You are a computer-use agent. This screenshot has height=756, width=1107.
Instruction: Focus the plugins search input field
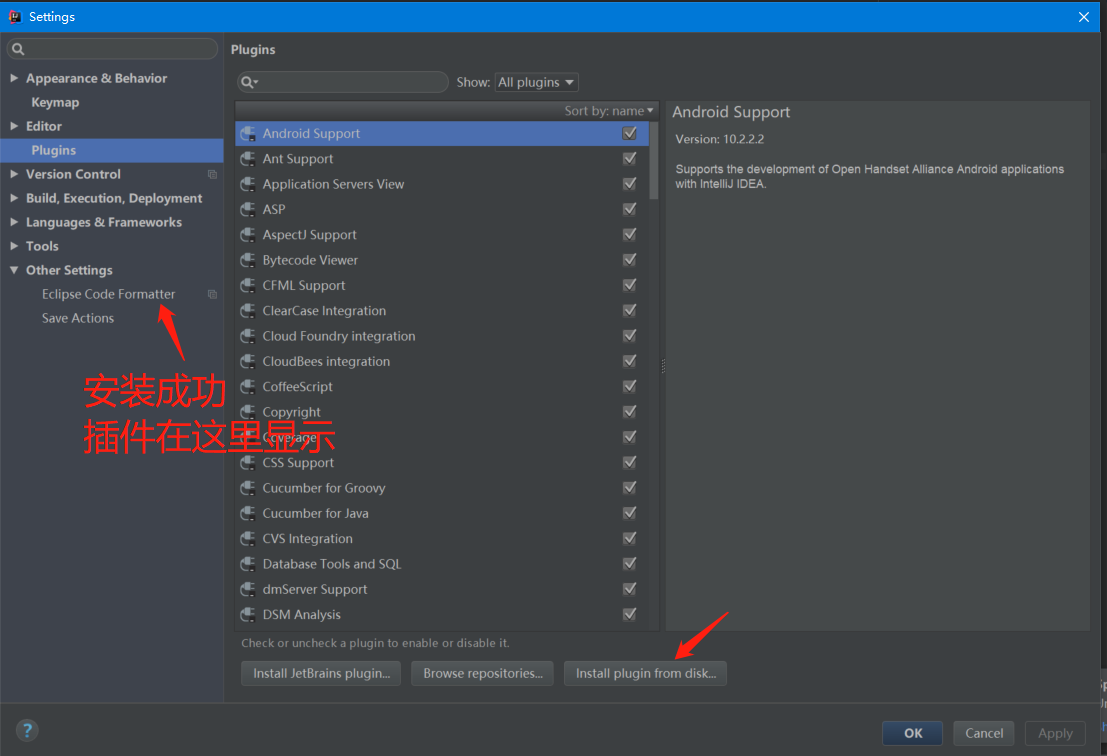tap(343, 83)
